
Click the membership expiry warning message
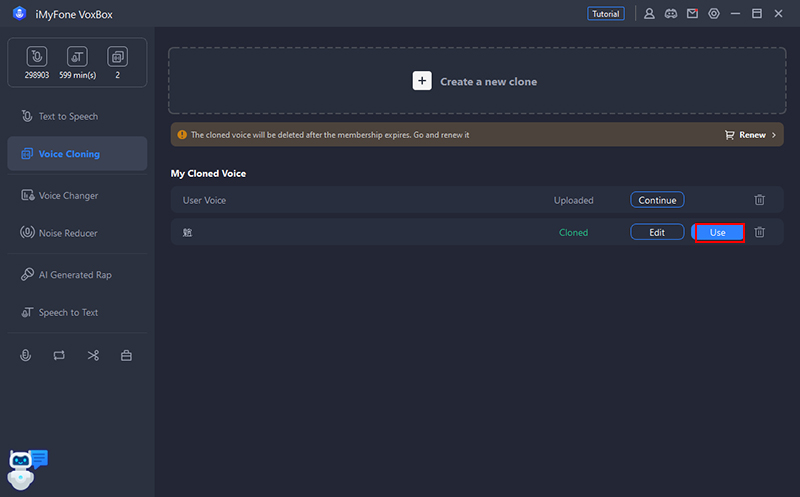(330, 135)
